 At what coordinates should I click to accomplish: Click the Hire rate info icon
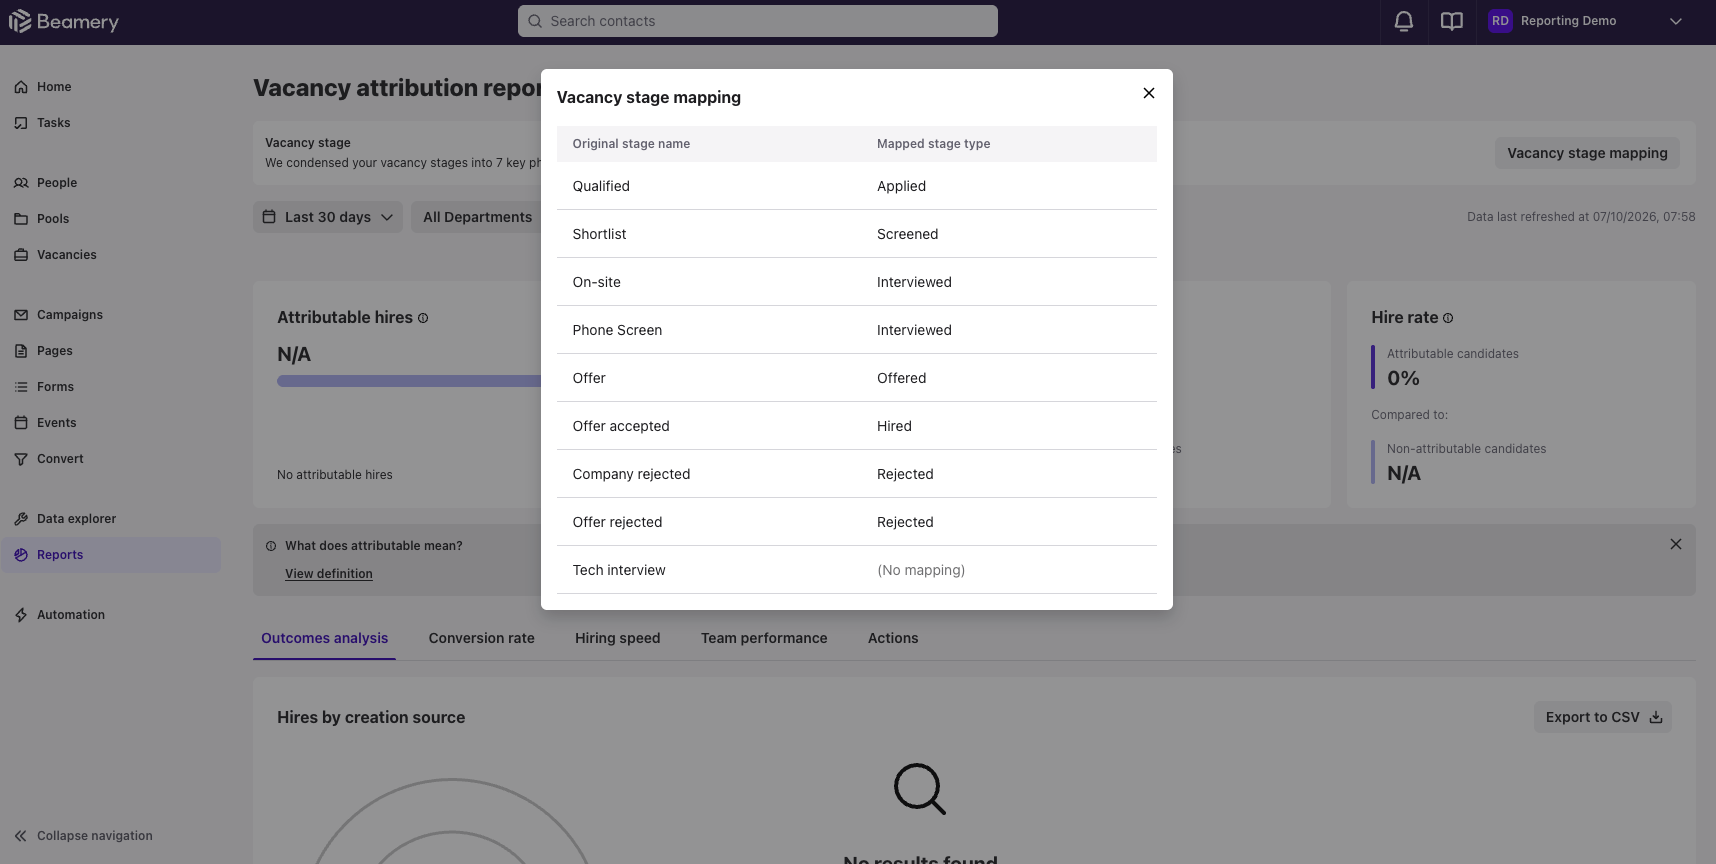(x=1448, y=318)
